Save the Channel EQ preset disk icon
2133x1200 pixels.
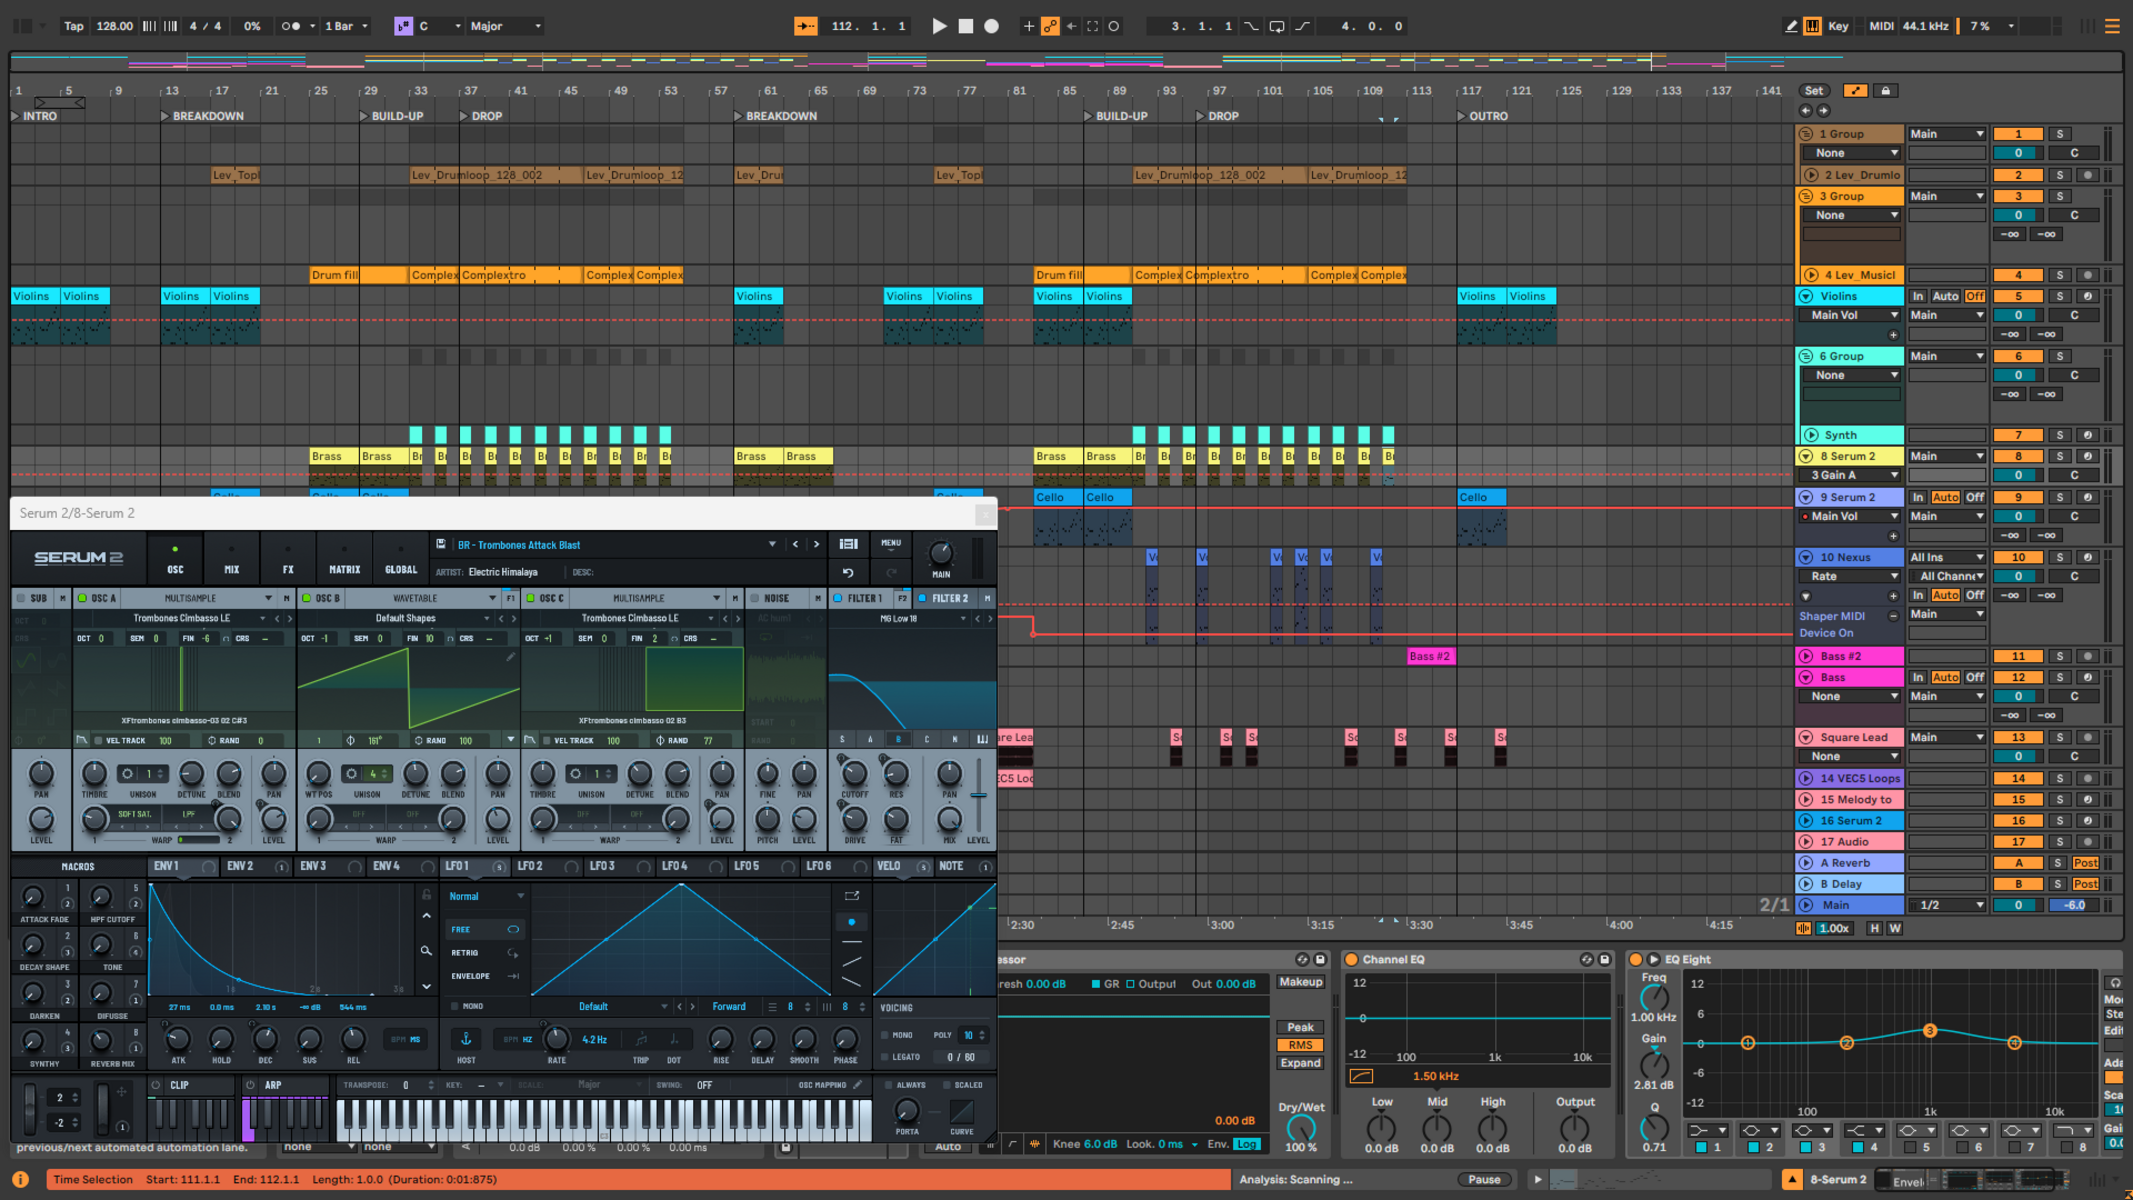(1605, 959)
